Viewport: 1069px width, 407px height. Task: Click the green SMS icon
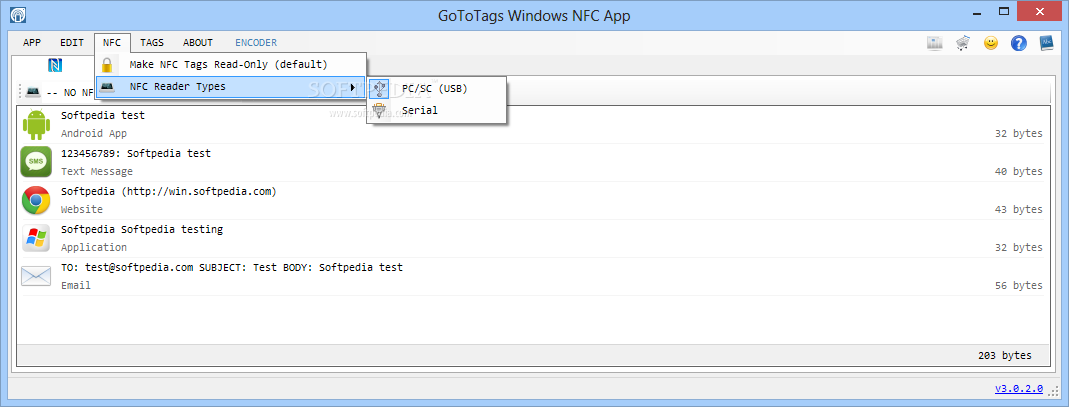pyautogui.click(x=36, y=162)
